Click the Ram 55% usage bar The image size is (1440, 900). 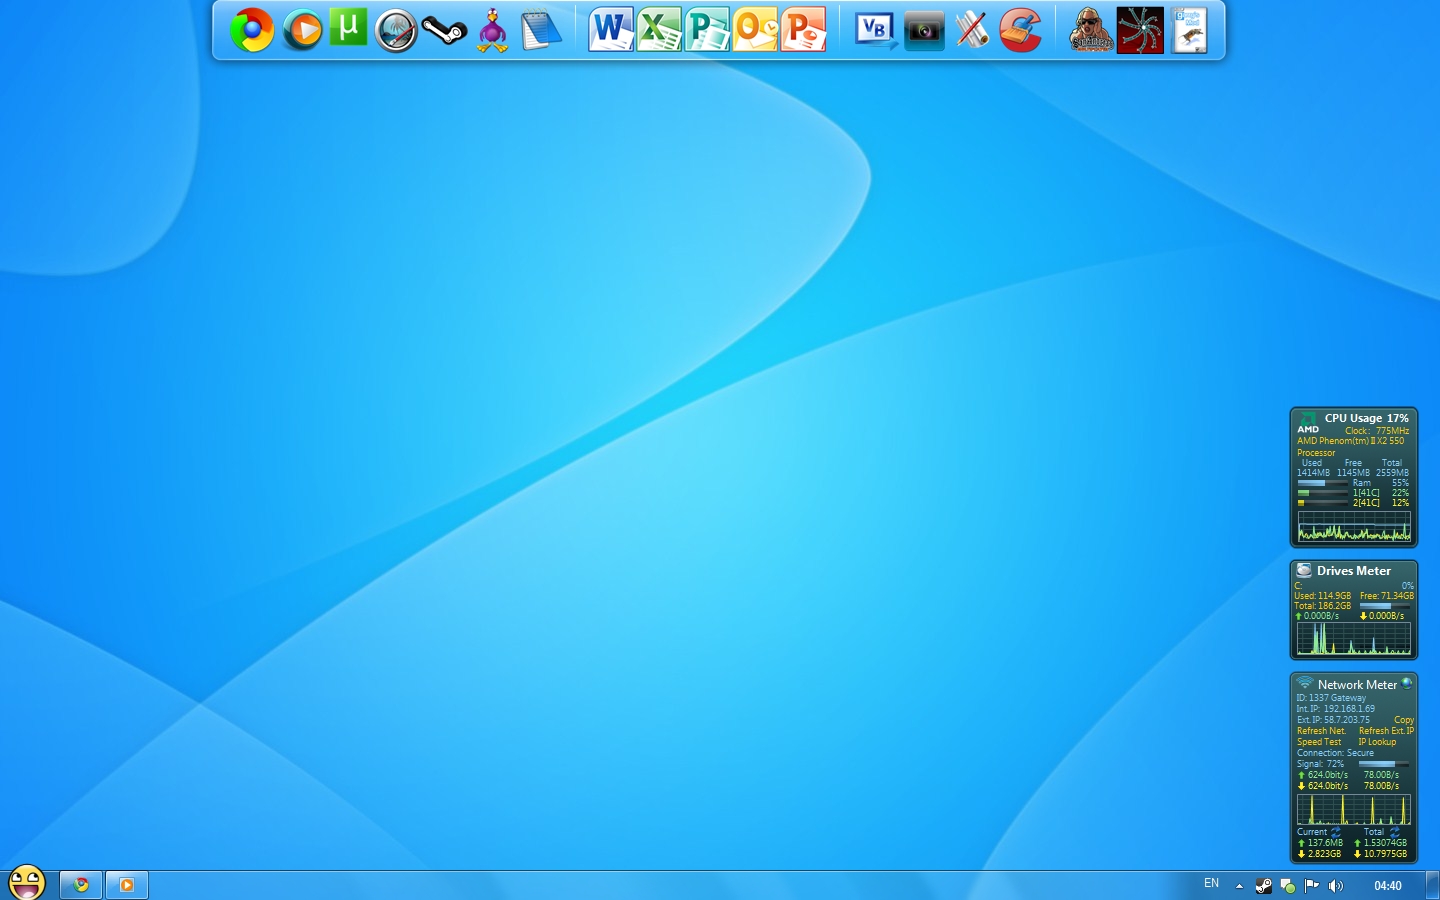(1322, 483)
